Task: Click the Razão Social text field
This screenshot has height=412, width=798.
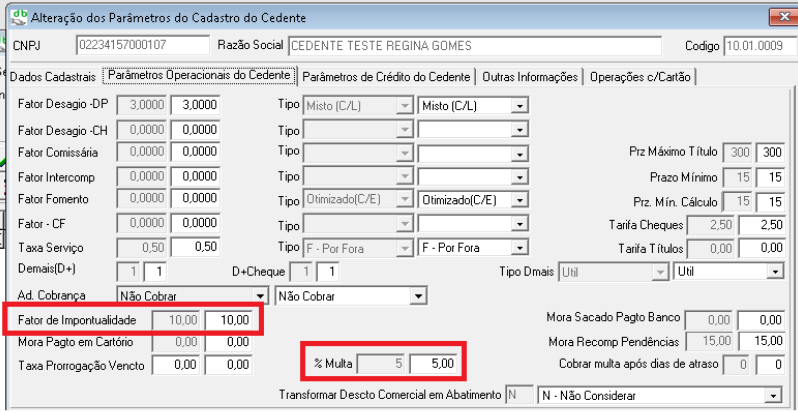Action: (474, 46)
